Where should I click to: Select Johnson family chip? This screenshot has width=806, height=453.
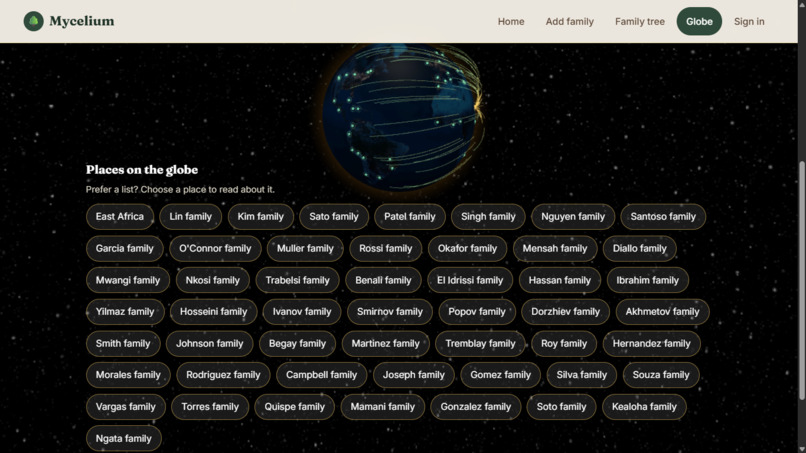209,343
